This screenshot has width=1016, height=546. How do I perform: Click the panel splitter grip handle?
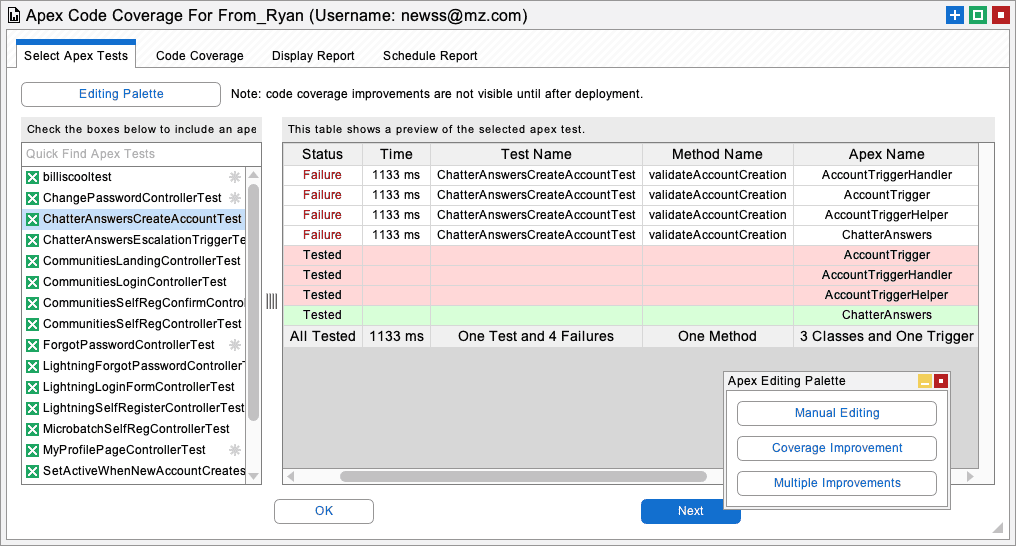[x=271, y=301]
